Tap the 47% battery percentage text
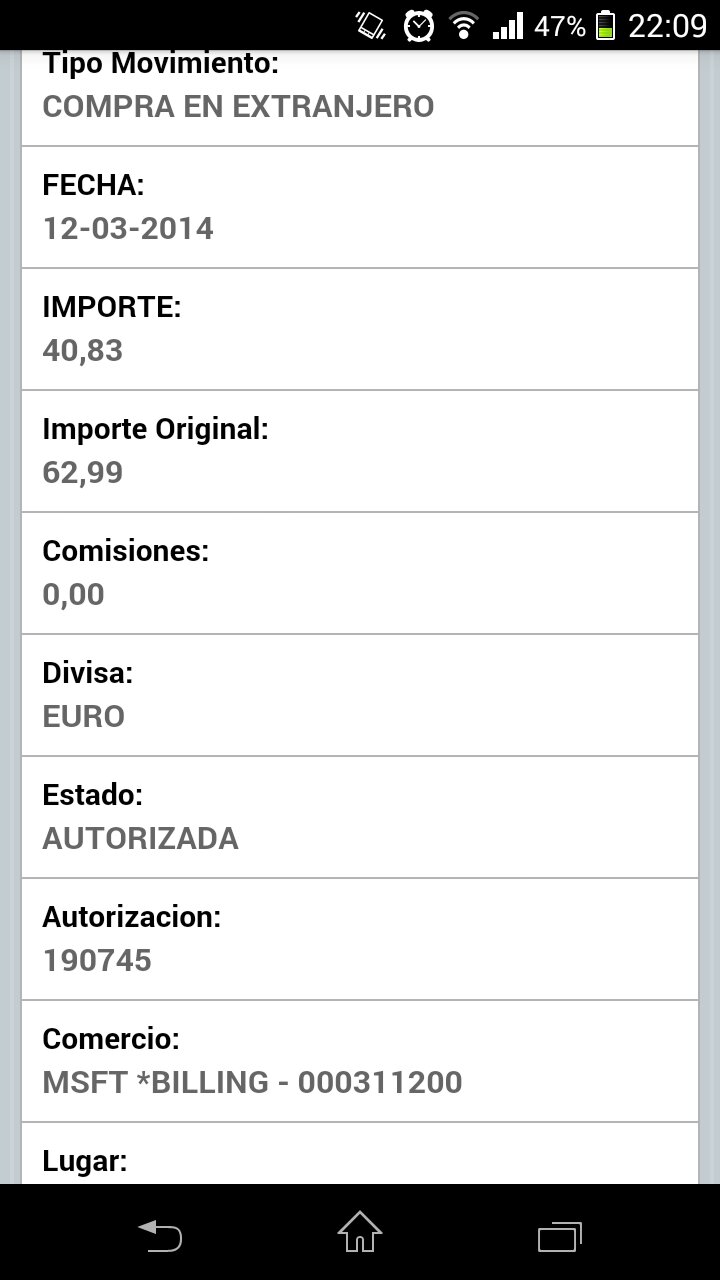The height and width of the screenshot is (1280, 720). coord(559,26)
